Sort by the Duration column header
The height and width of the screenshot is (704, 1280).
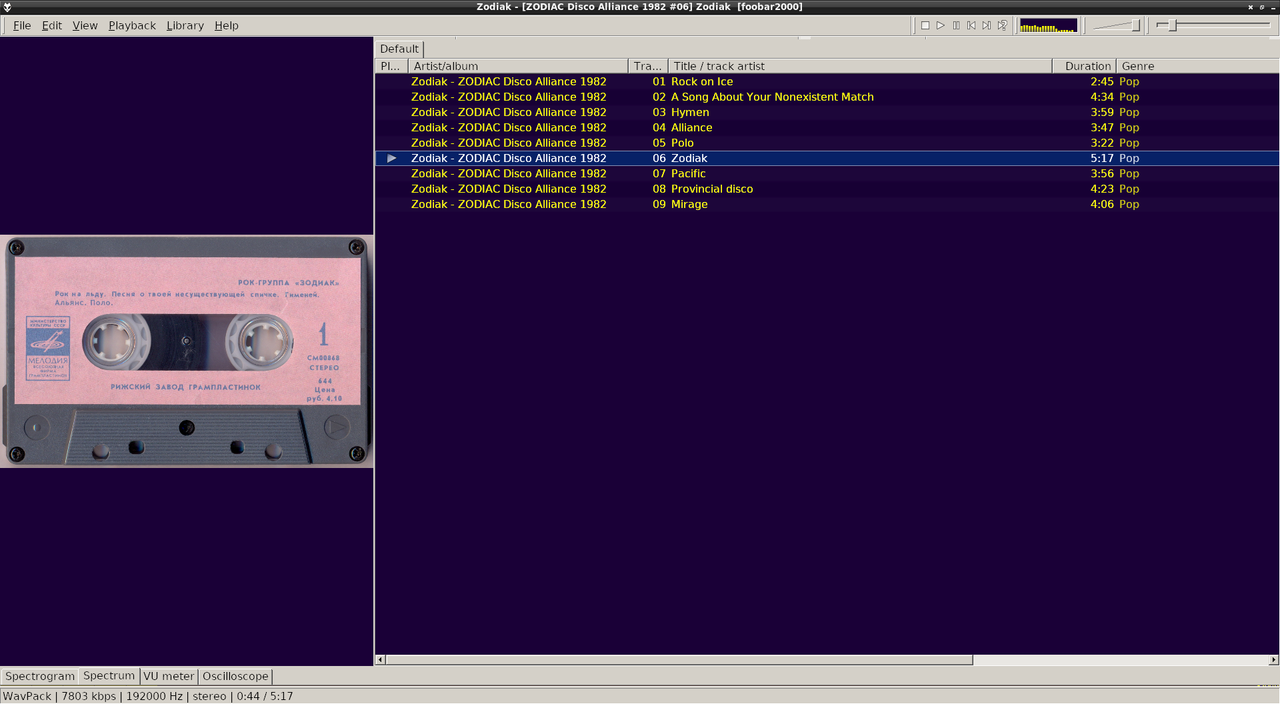point(1084,66)
